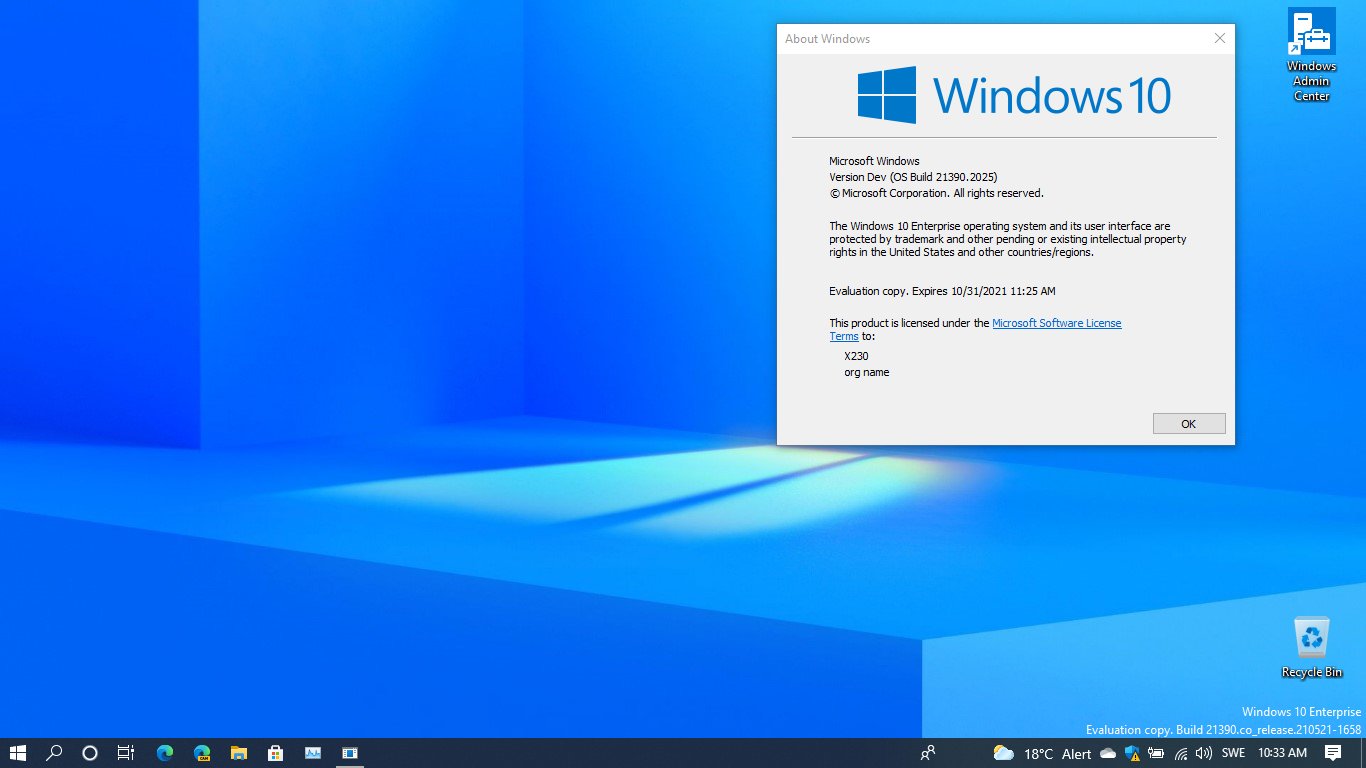Select the Windows Admin Center desktop shortcut

tap(1311, 55)
